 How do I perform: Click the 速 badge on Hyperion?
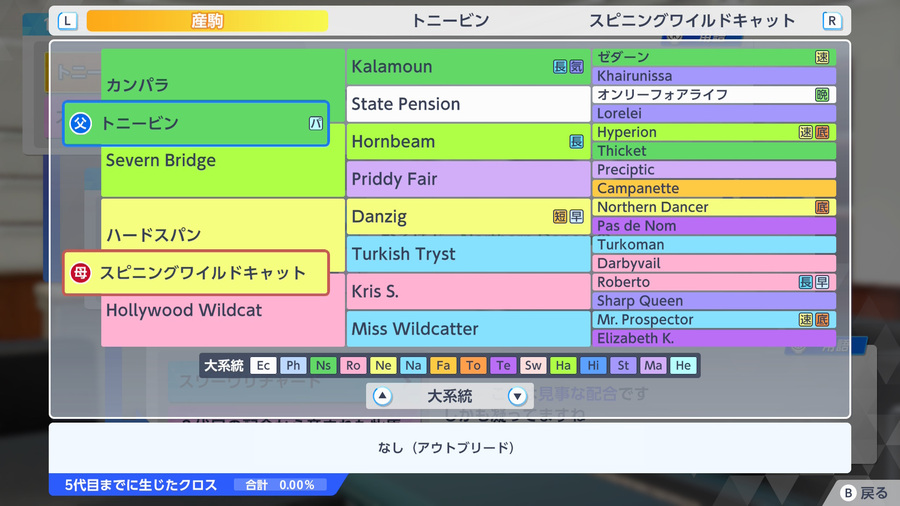pyautogui.click(x=805, y=133)
